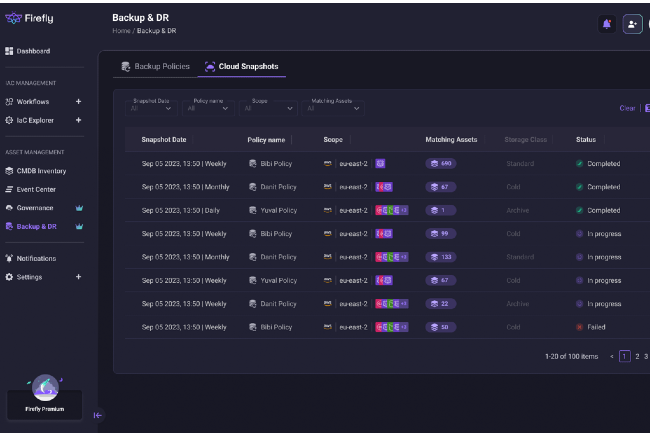650x433 pixels.
Task: Click the red Failed status icon
Action: [579, 327]
